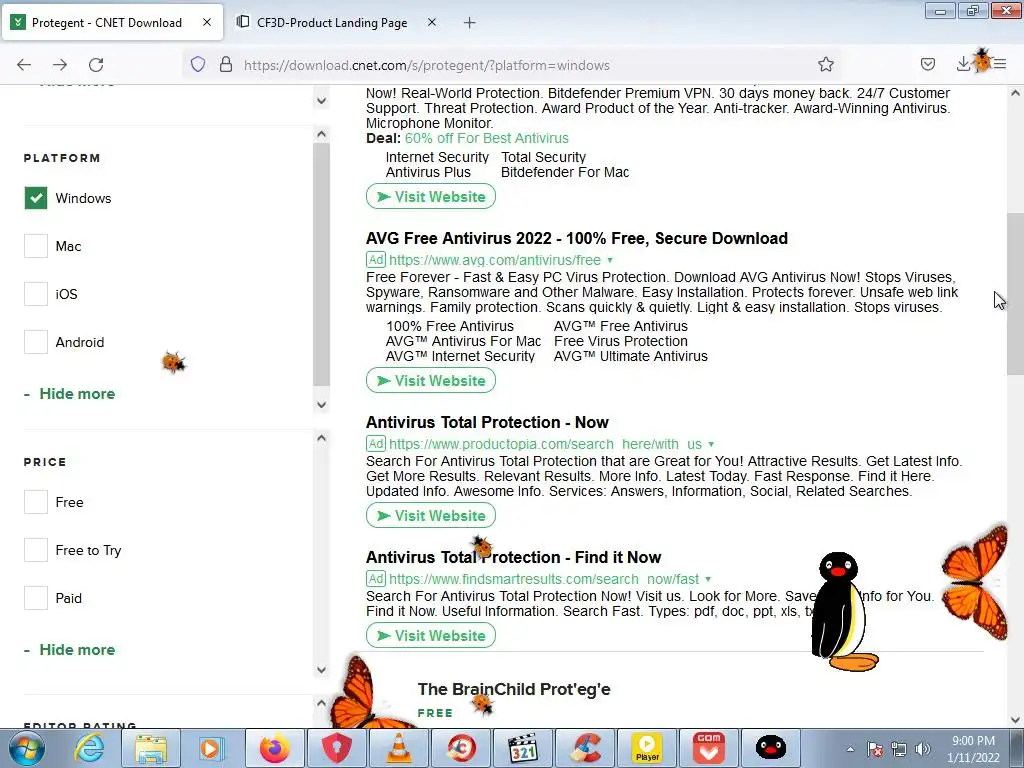Open Total Security sublink
1024x768 pixels.
[x=543, y=157]
